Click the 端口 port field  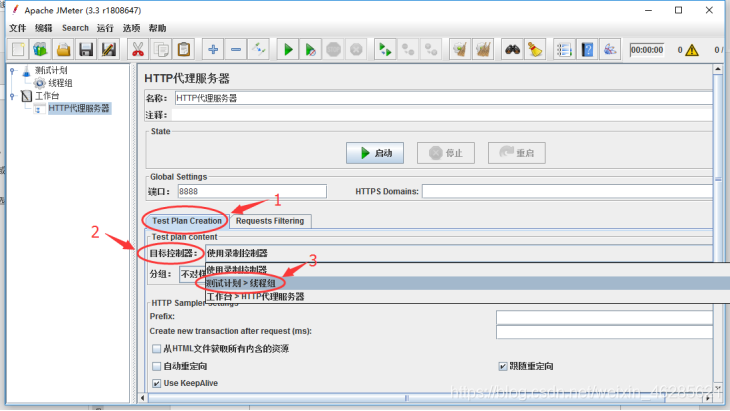click(x=252, y=191)
